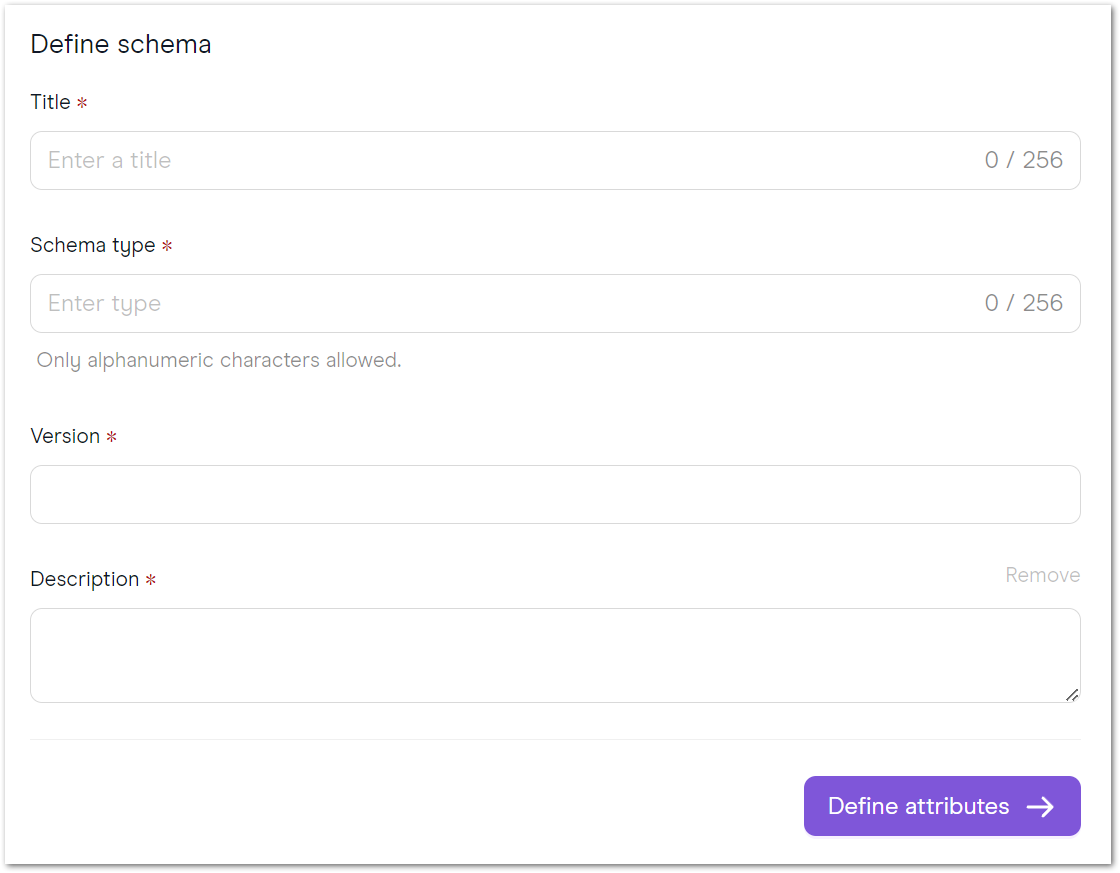Focus the 'Enter a title' input field
Screen dimensions: 1120x873
[x=555, y=161]
